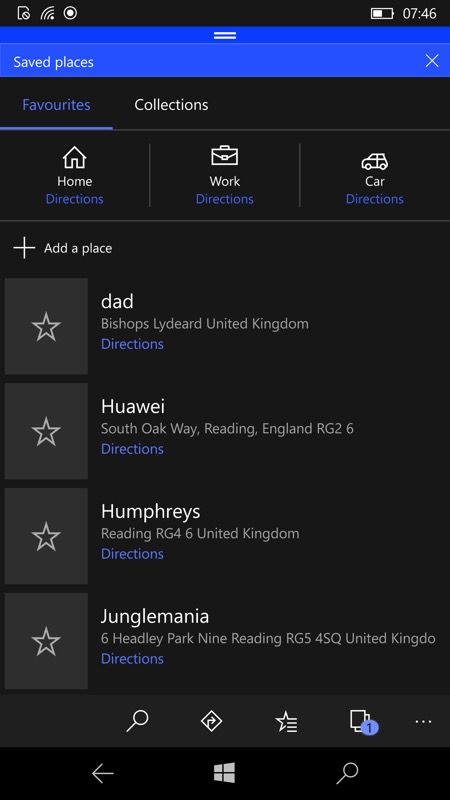Get Directions to Humphreys

[x=132, y=554]
